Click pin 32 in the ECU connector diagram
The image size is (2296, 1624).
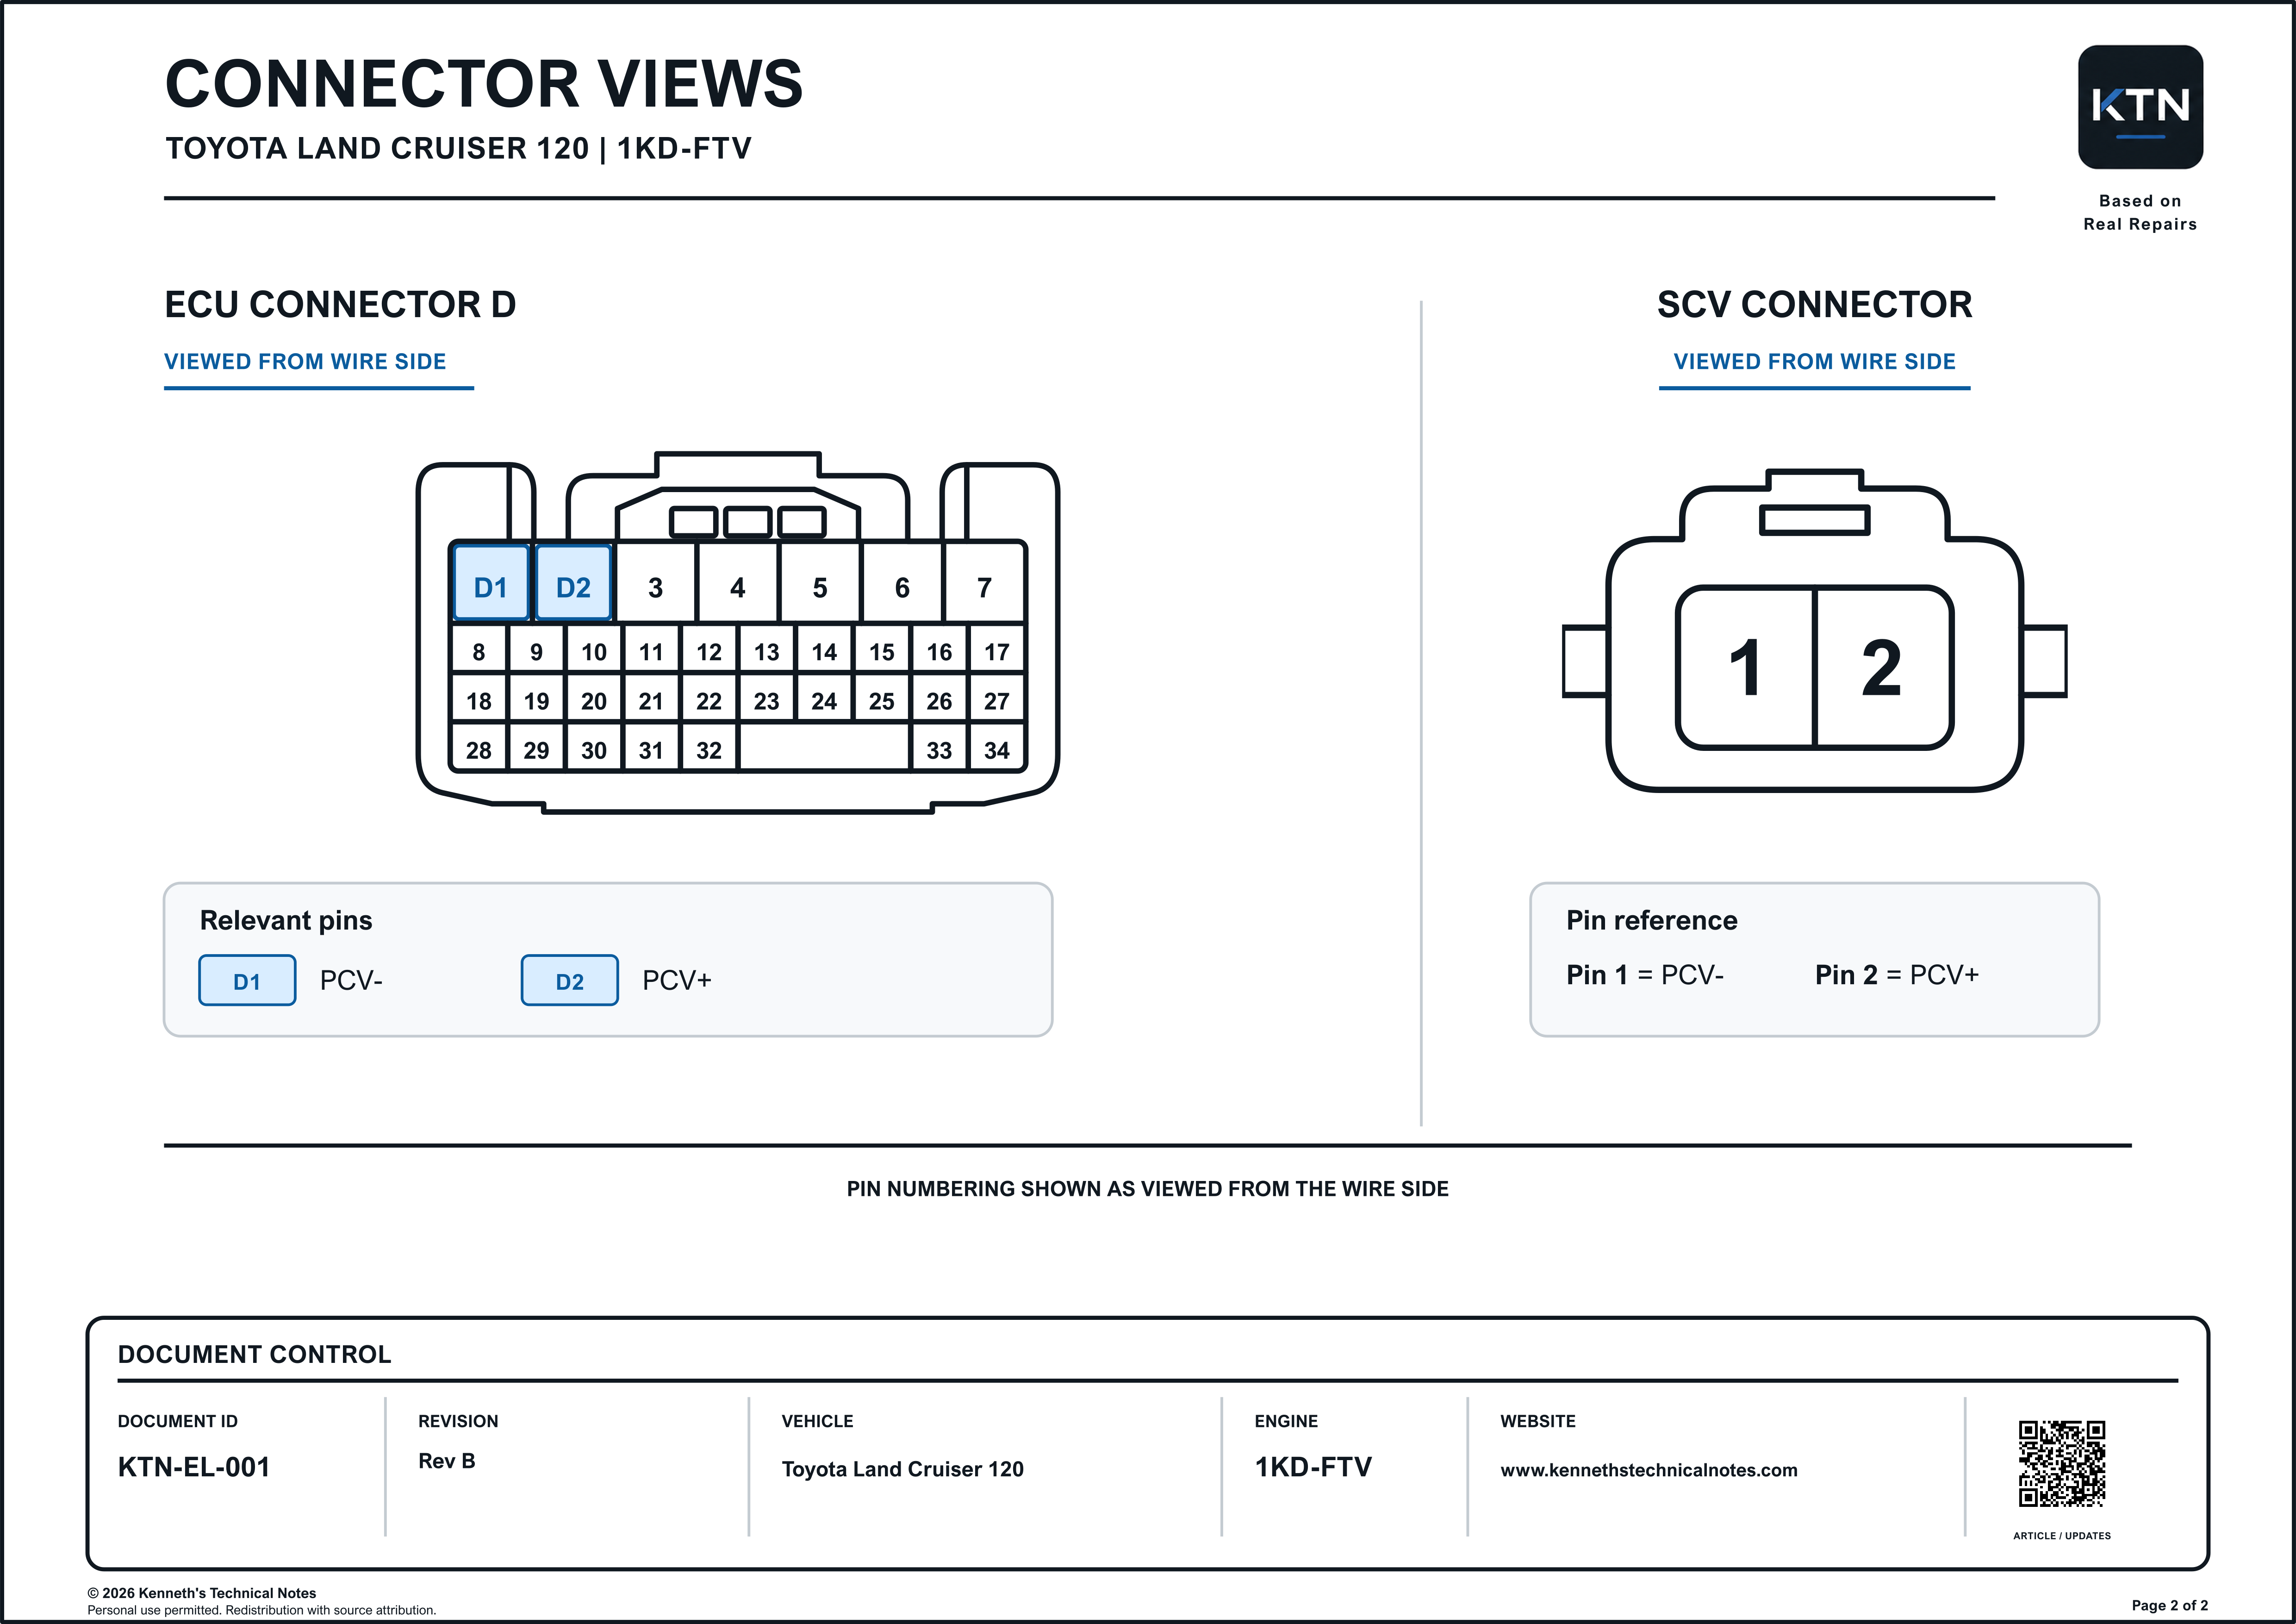click(x=709, y=748)
